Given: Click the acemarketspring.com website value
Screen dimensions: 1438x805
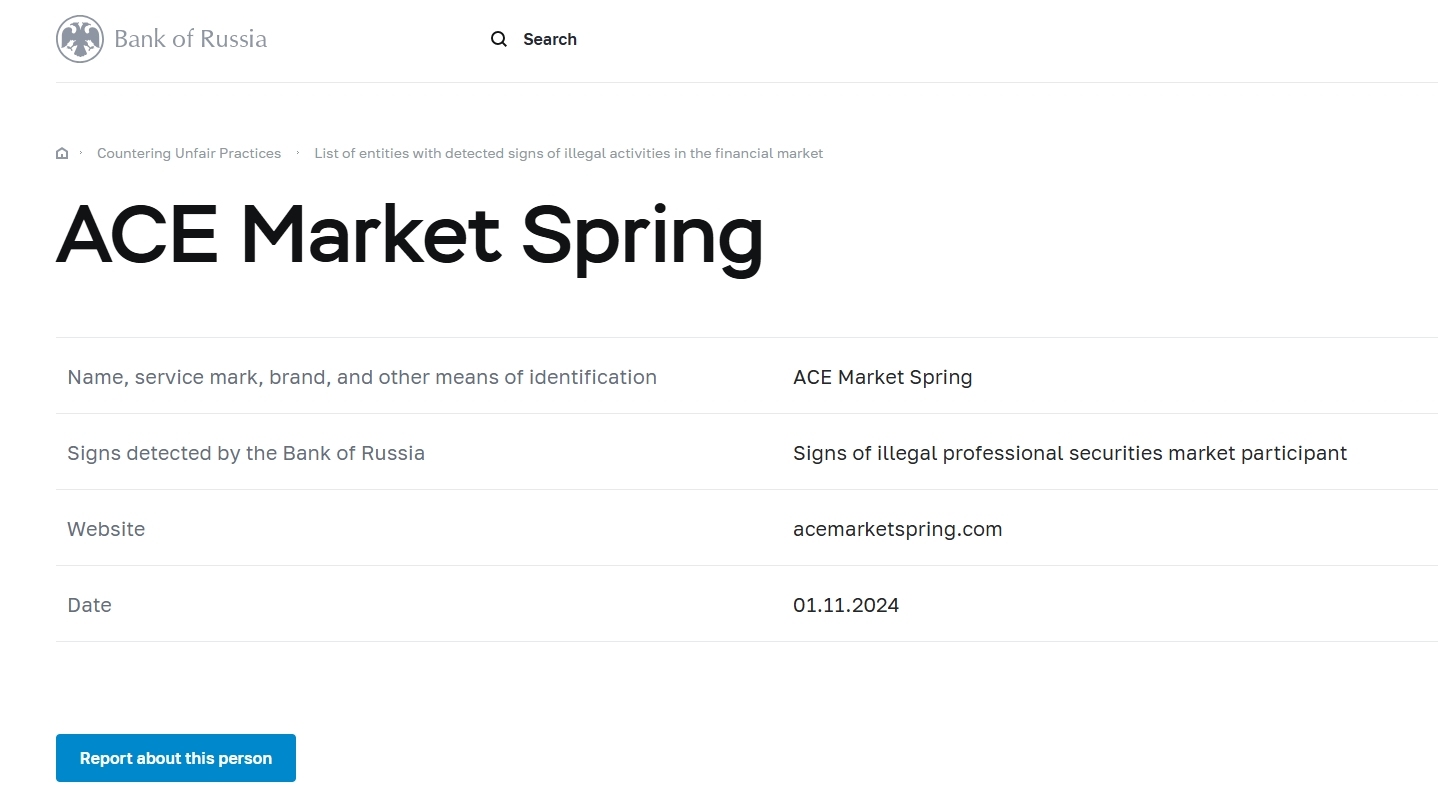Looking at the screenshot, I should (897, 529).
